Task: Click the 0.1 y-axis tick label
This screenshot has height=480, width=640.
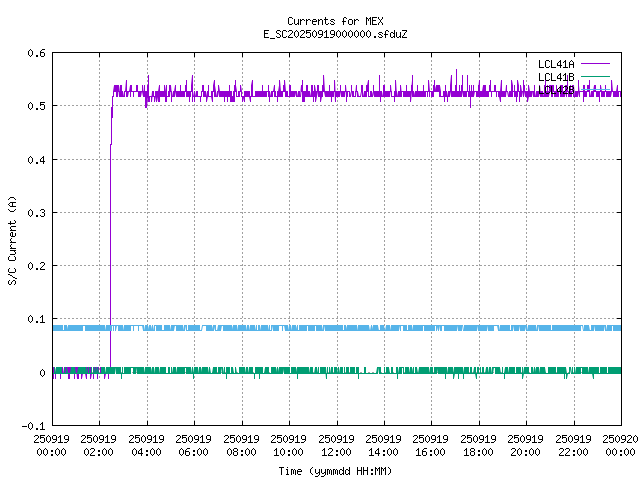Action: (35, 320)
